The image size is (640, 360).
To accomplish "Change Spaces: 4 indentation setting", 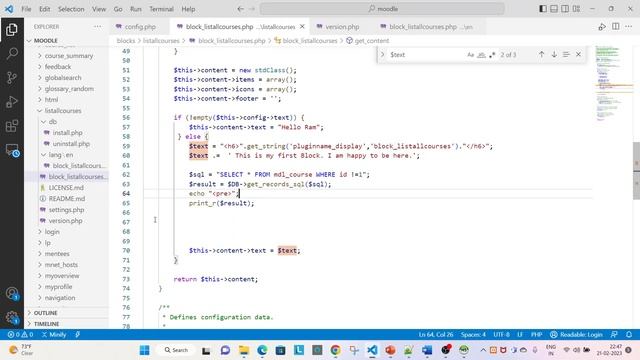I will (473, 334).
